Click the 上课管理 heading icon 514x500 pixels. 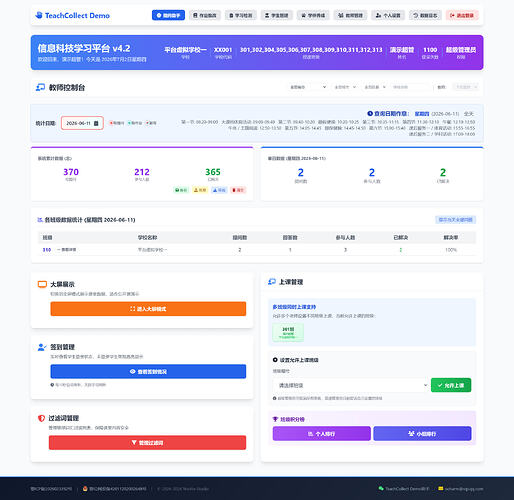pyautogui.click(x=272, y=282)
